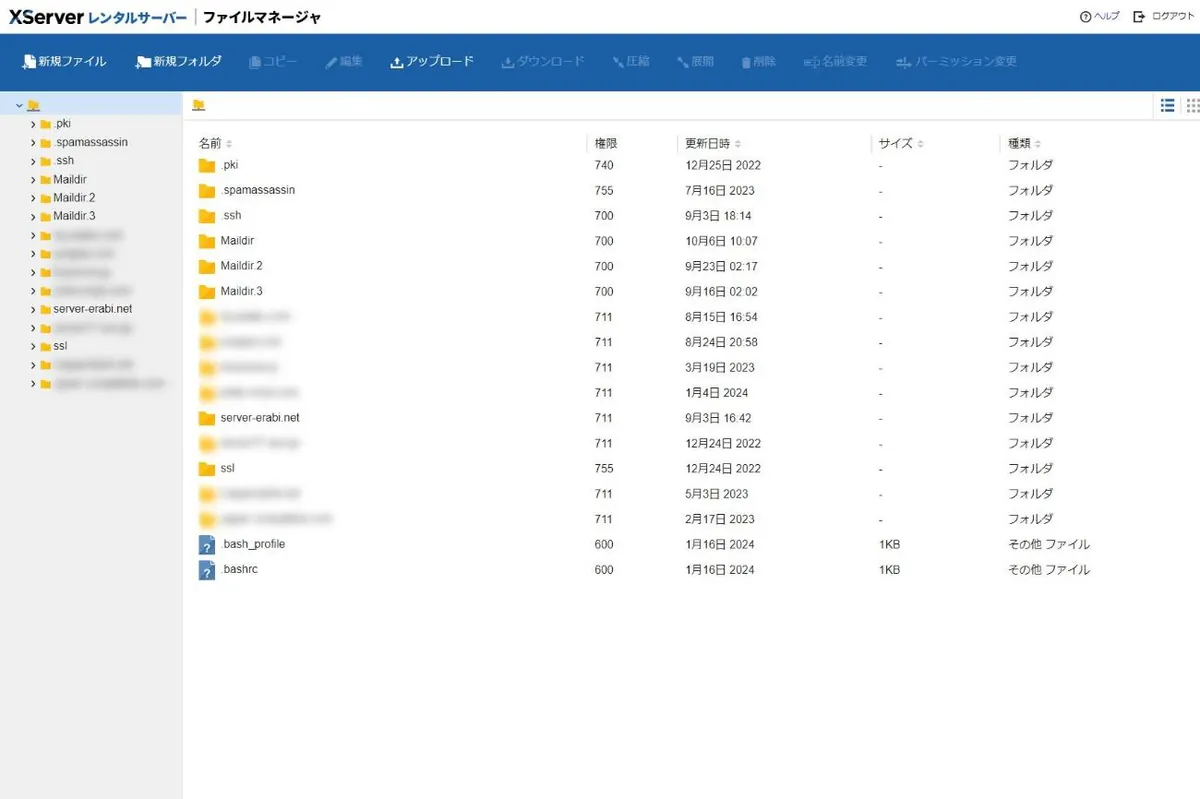Expand .spamassassin in the sidebar tree
1200x799 pixels.
[33, 143]
